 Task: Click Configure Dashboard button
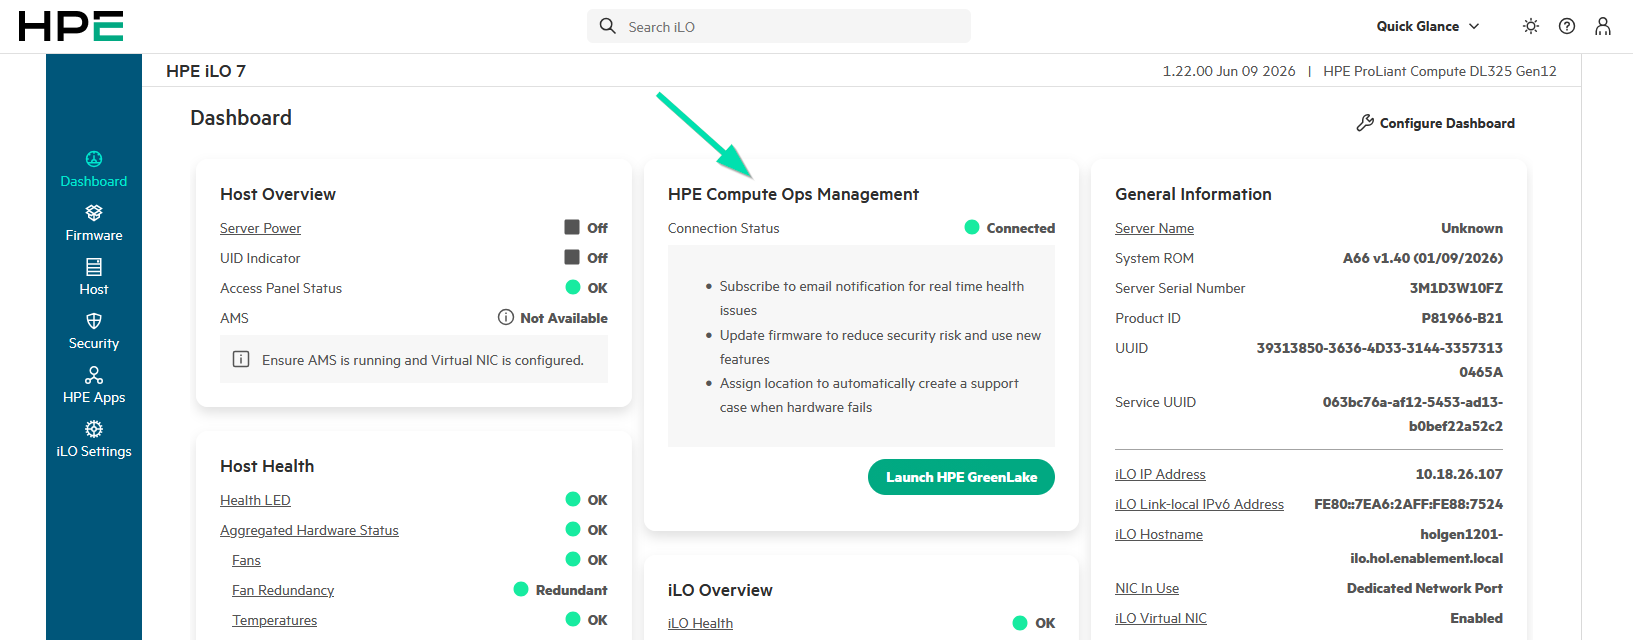point(1435,123)
